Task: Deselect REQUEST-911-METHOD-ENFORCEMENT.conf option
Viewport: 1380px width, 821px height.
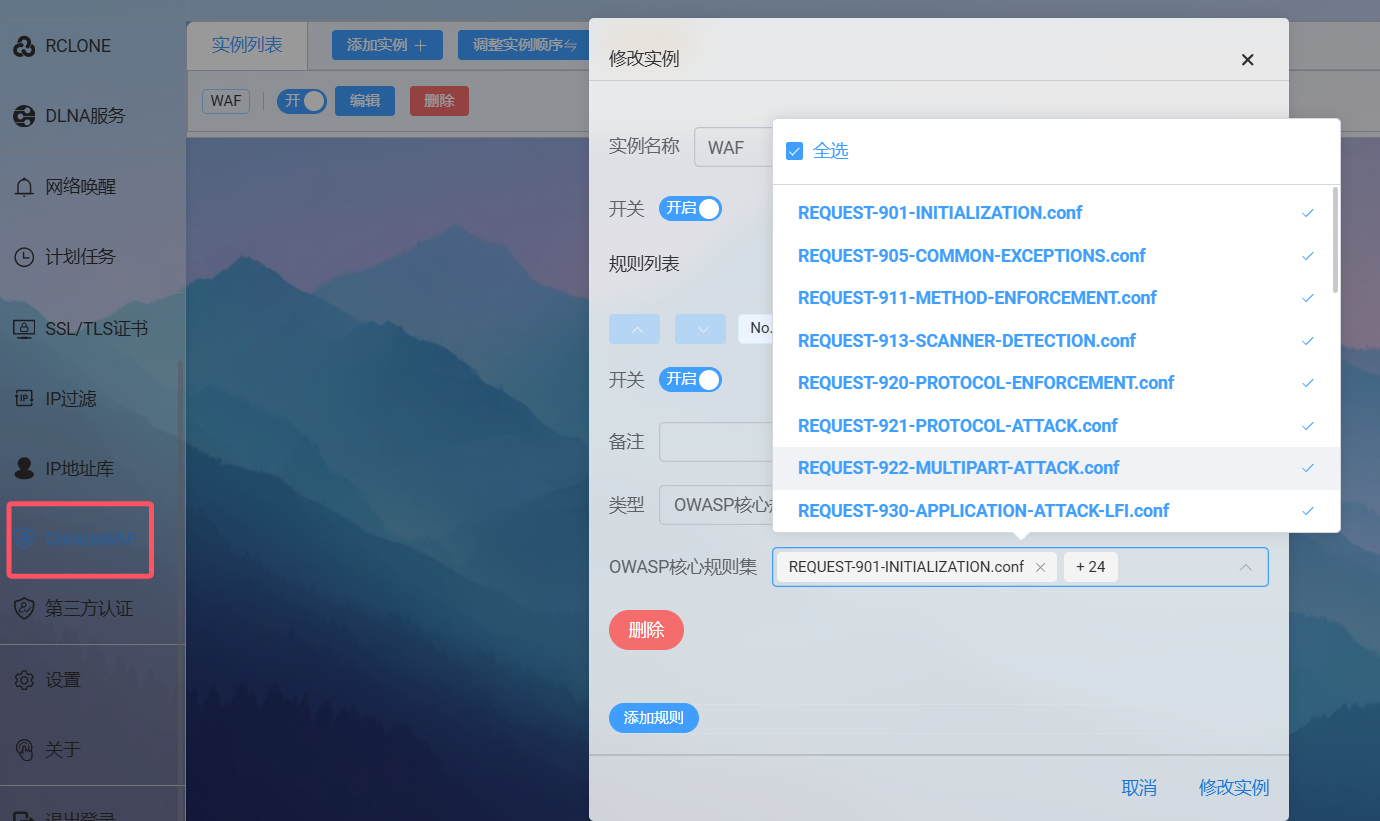Action: (x=1056, y=298)
